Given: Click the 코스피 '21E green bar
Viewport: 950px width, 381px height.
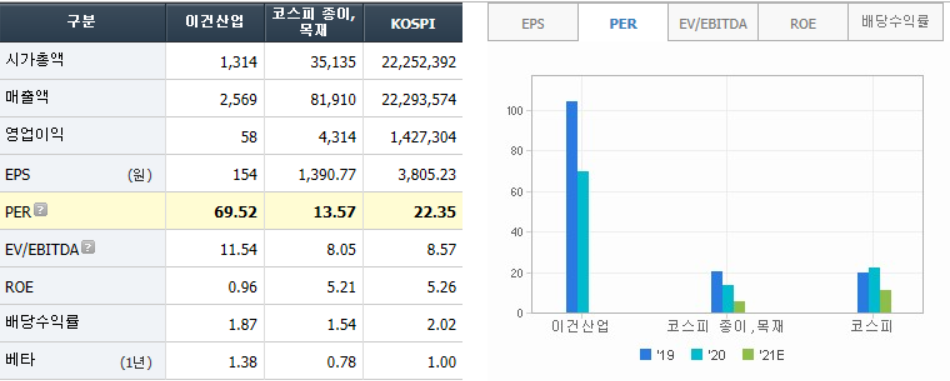Looking at the screenshot, I should tap(885, 302).
